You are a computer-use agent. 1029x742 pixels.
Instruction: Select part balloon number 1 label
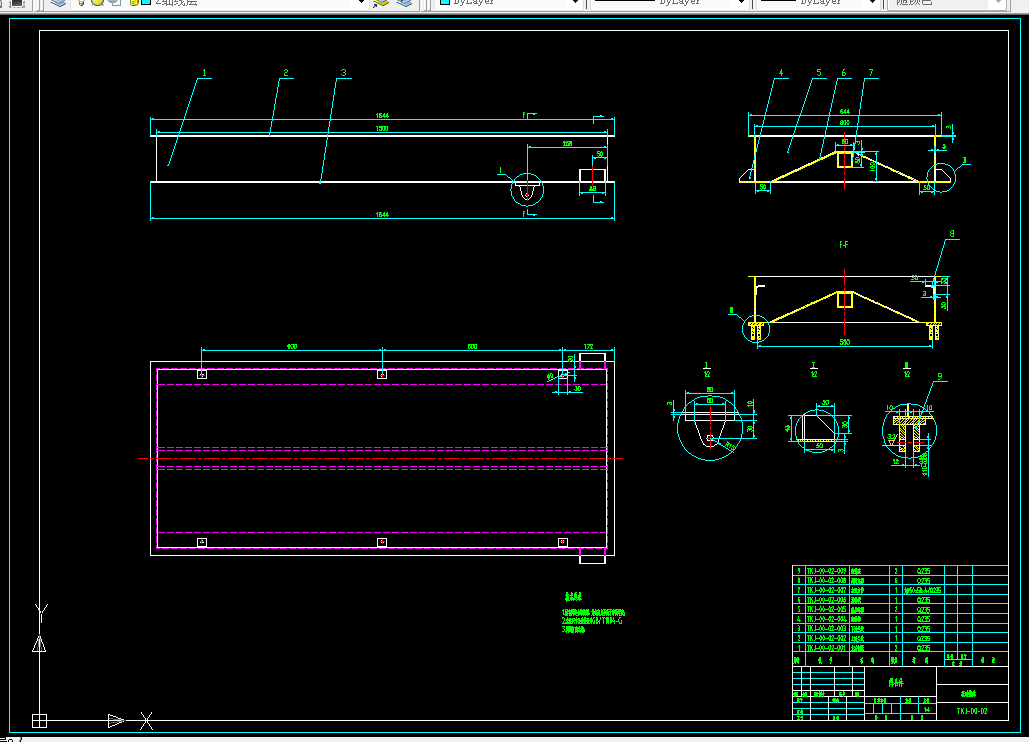[204, 73]
